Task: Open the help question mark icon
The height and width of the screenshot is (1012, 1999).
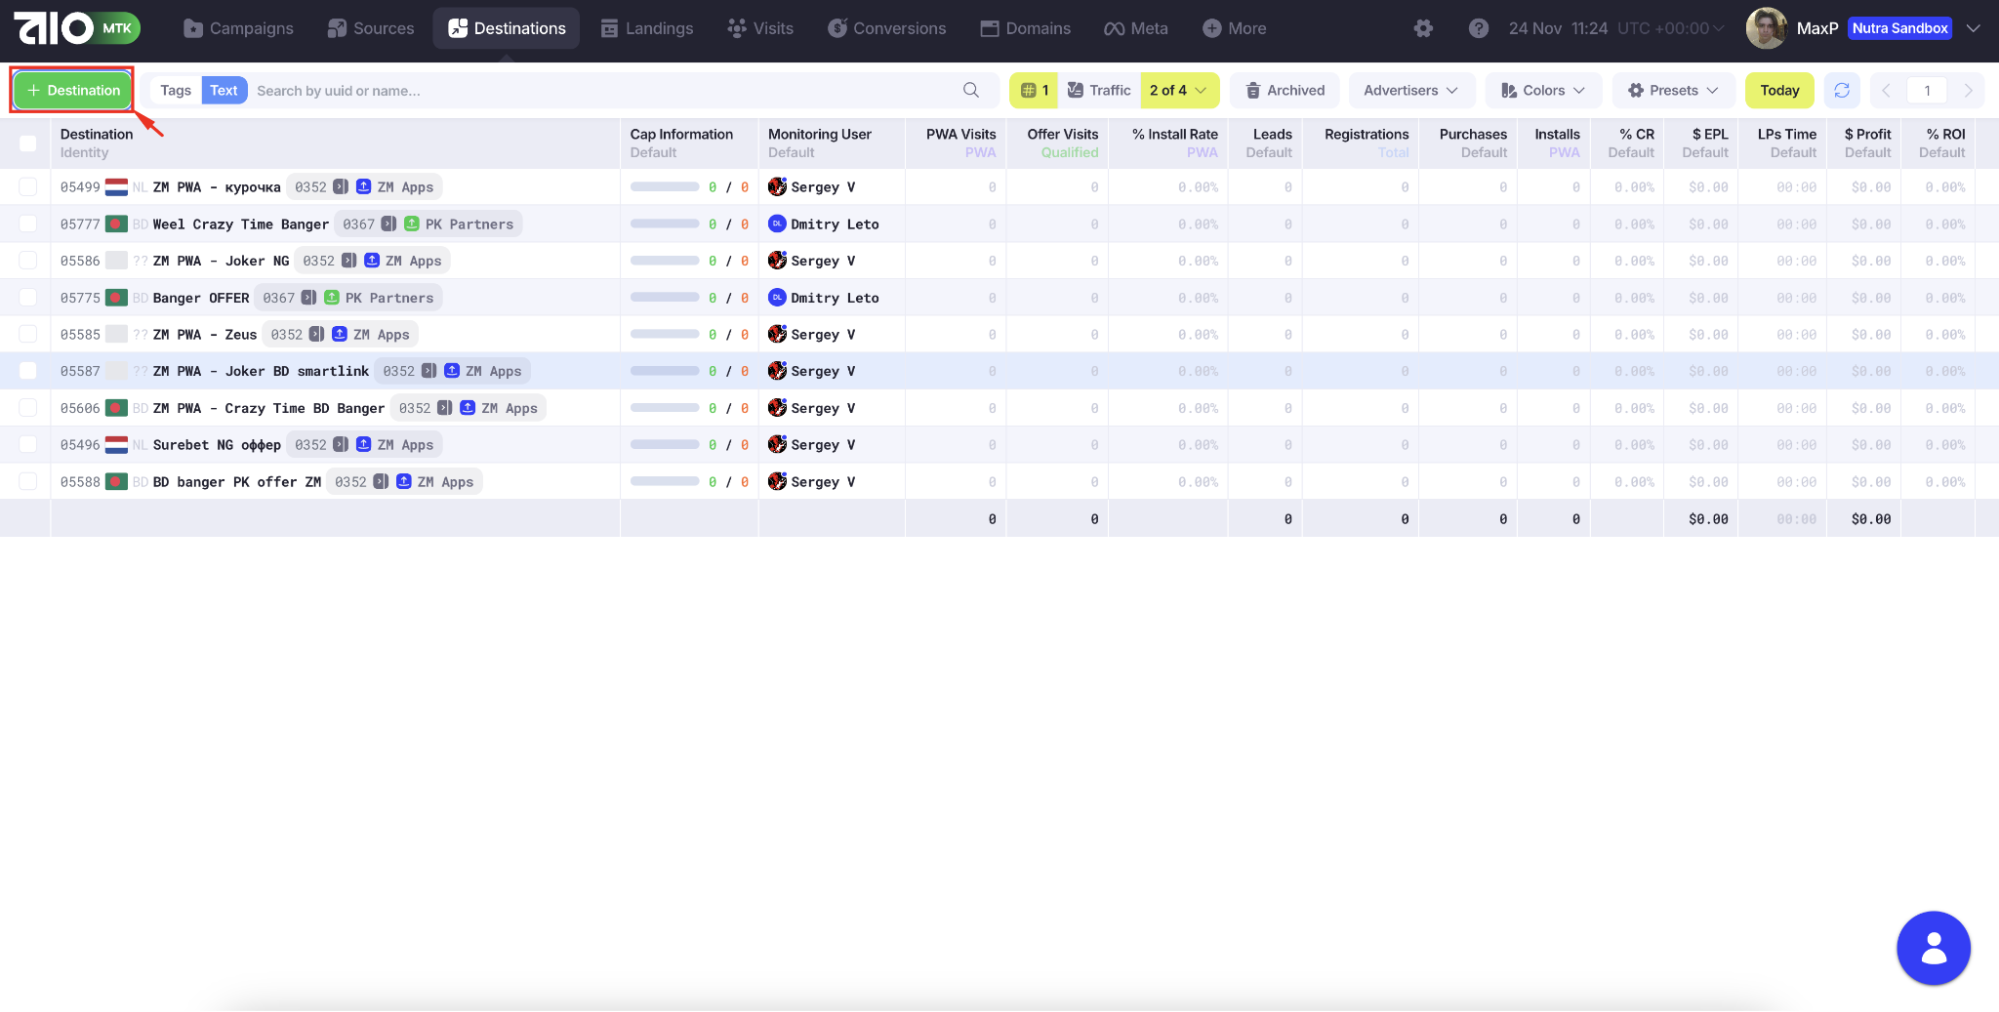Action: point(1478,28)
